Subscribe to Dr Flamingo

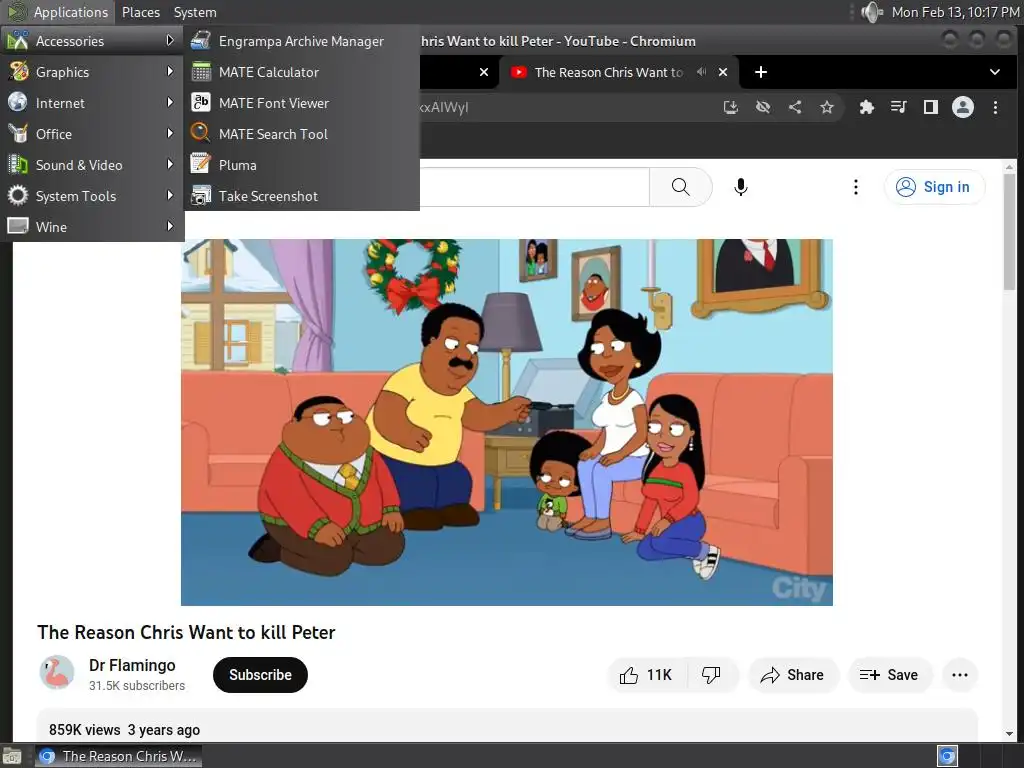click(260, 675)
